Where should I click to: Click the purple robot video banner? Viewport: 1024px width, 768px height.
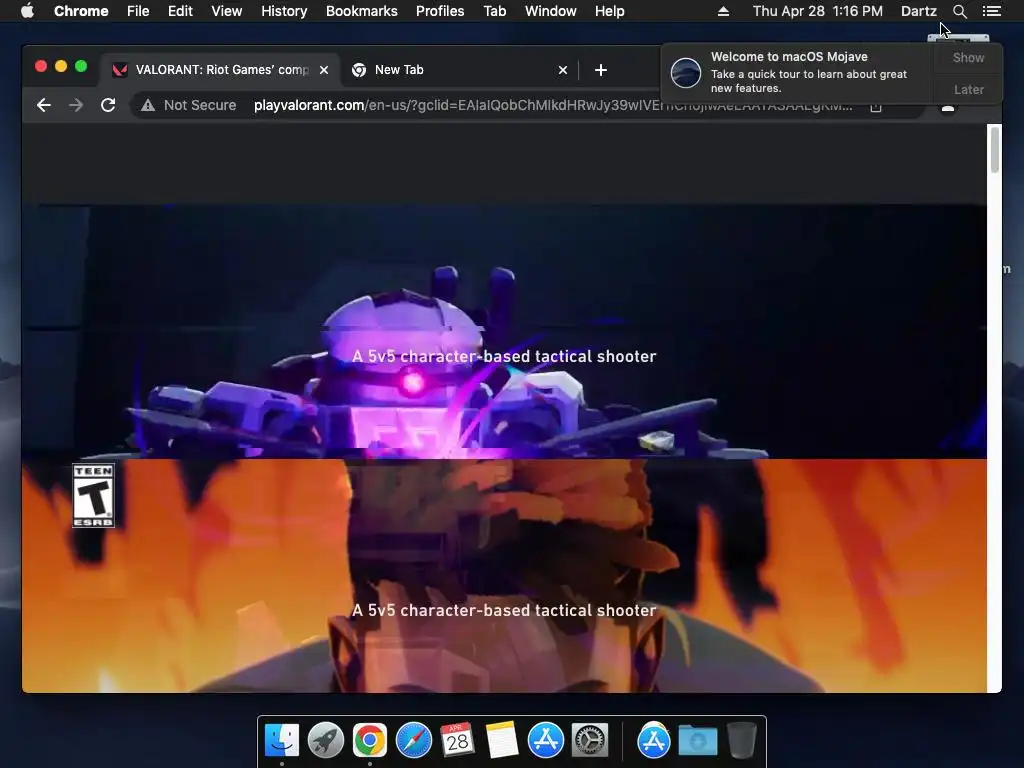504,332
